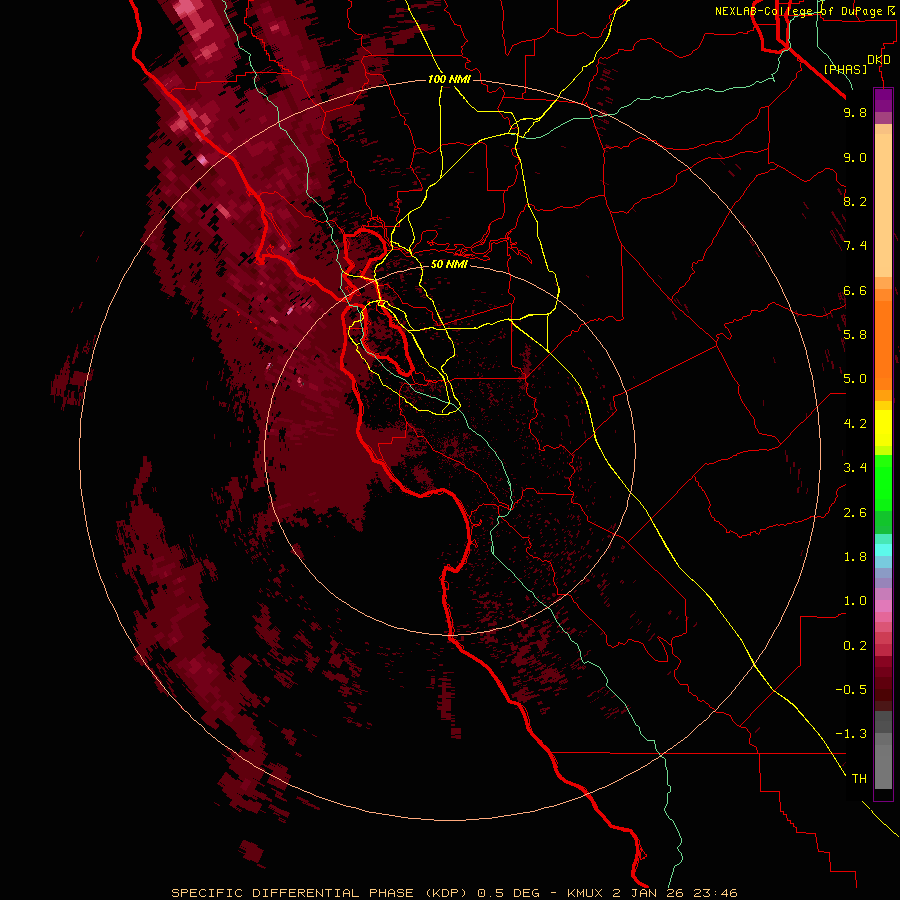Click the 1.8 scale value

click(855, 557)
